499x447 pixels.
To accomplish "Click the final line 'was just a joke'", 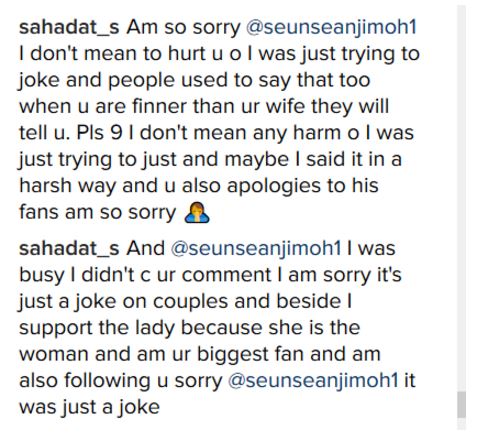I will click(89, 408).
